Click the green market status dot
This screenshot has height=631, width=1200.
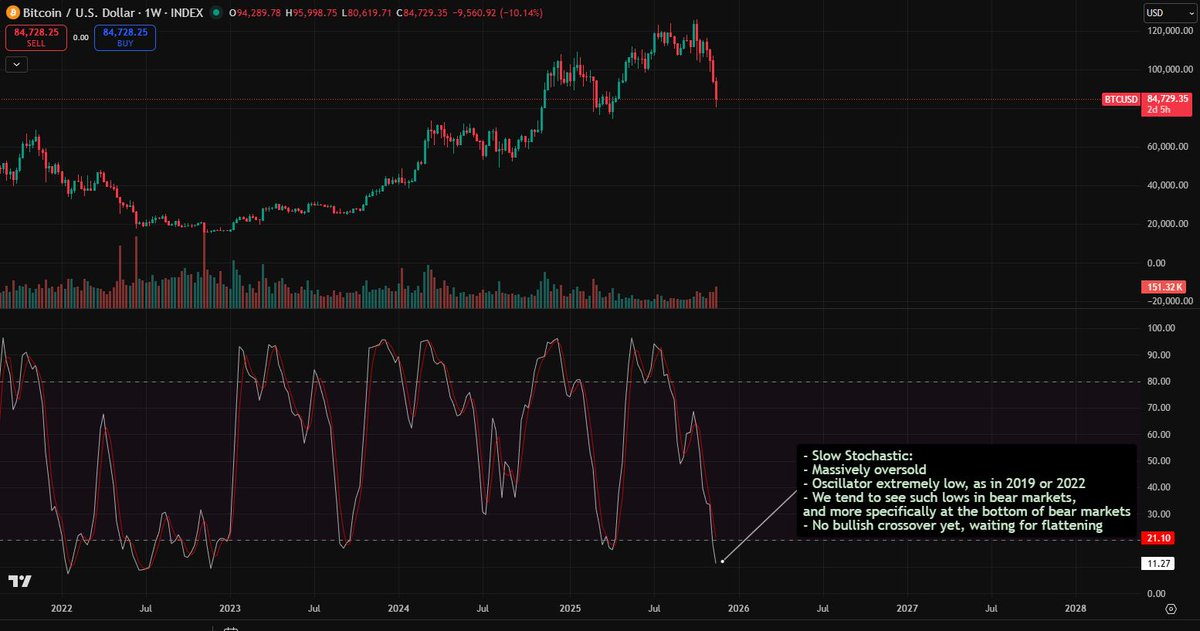(216, 12)
